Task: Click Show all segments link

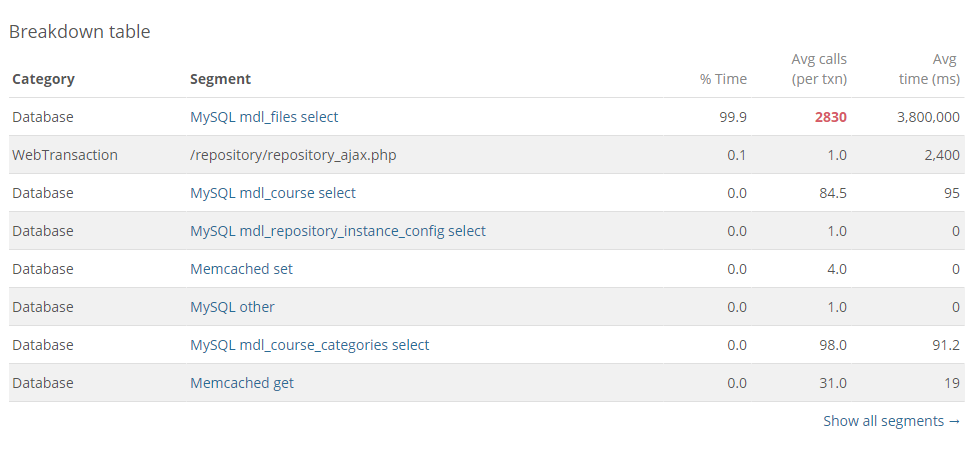Action: click(x=892, y=421)
